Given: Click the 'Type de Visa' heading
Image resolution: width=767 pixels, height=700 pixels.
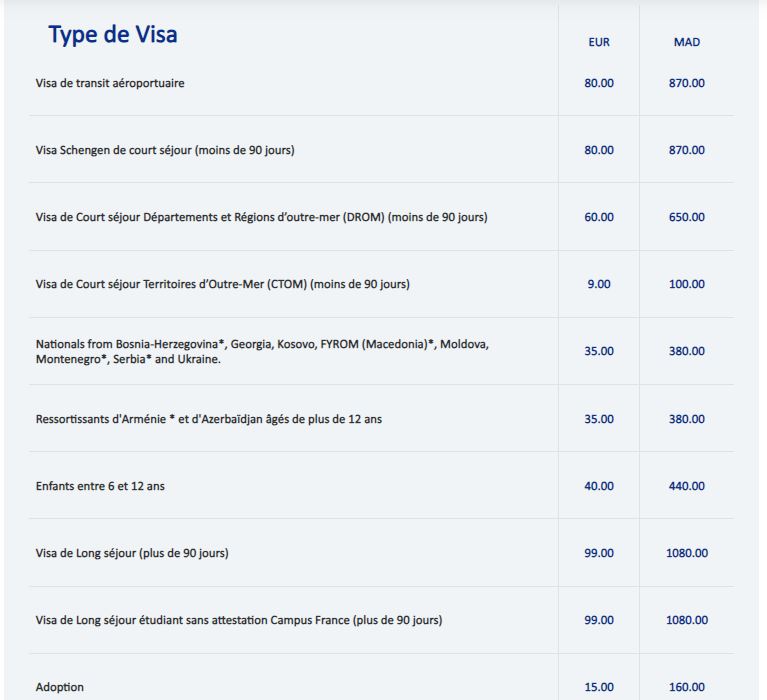Looking at the screenshot, I should point(113,36).
